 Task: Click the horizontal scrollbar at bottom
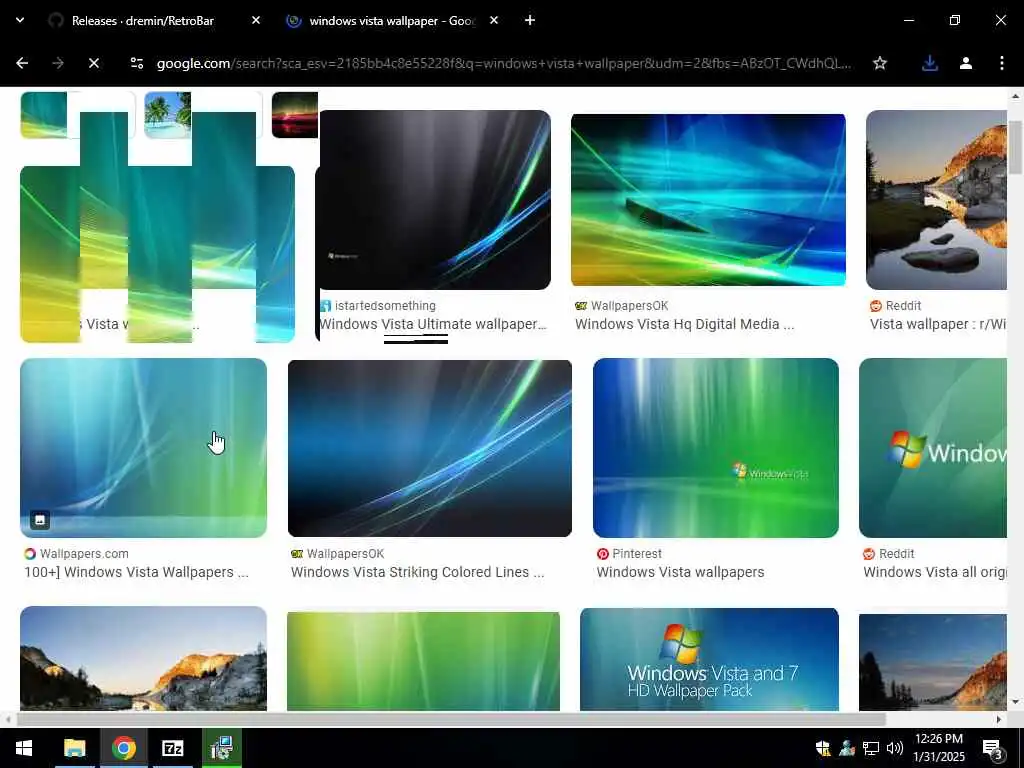(451, 720)
